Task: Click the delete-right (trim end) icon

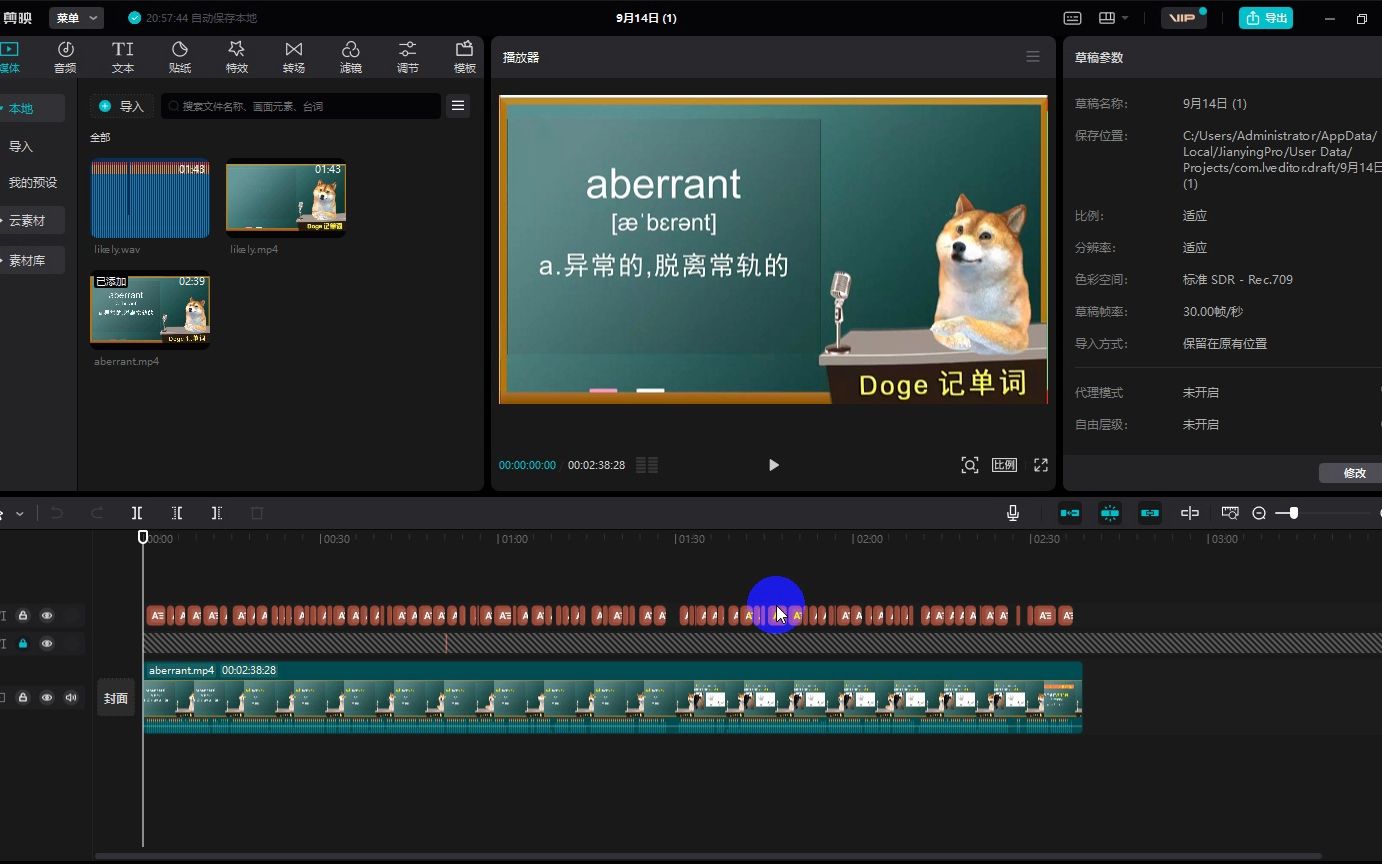Action: (217, 513)
